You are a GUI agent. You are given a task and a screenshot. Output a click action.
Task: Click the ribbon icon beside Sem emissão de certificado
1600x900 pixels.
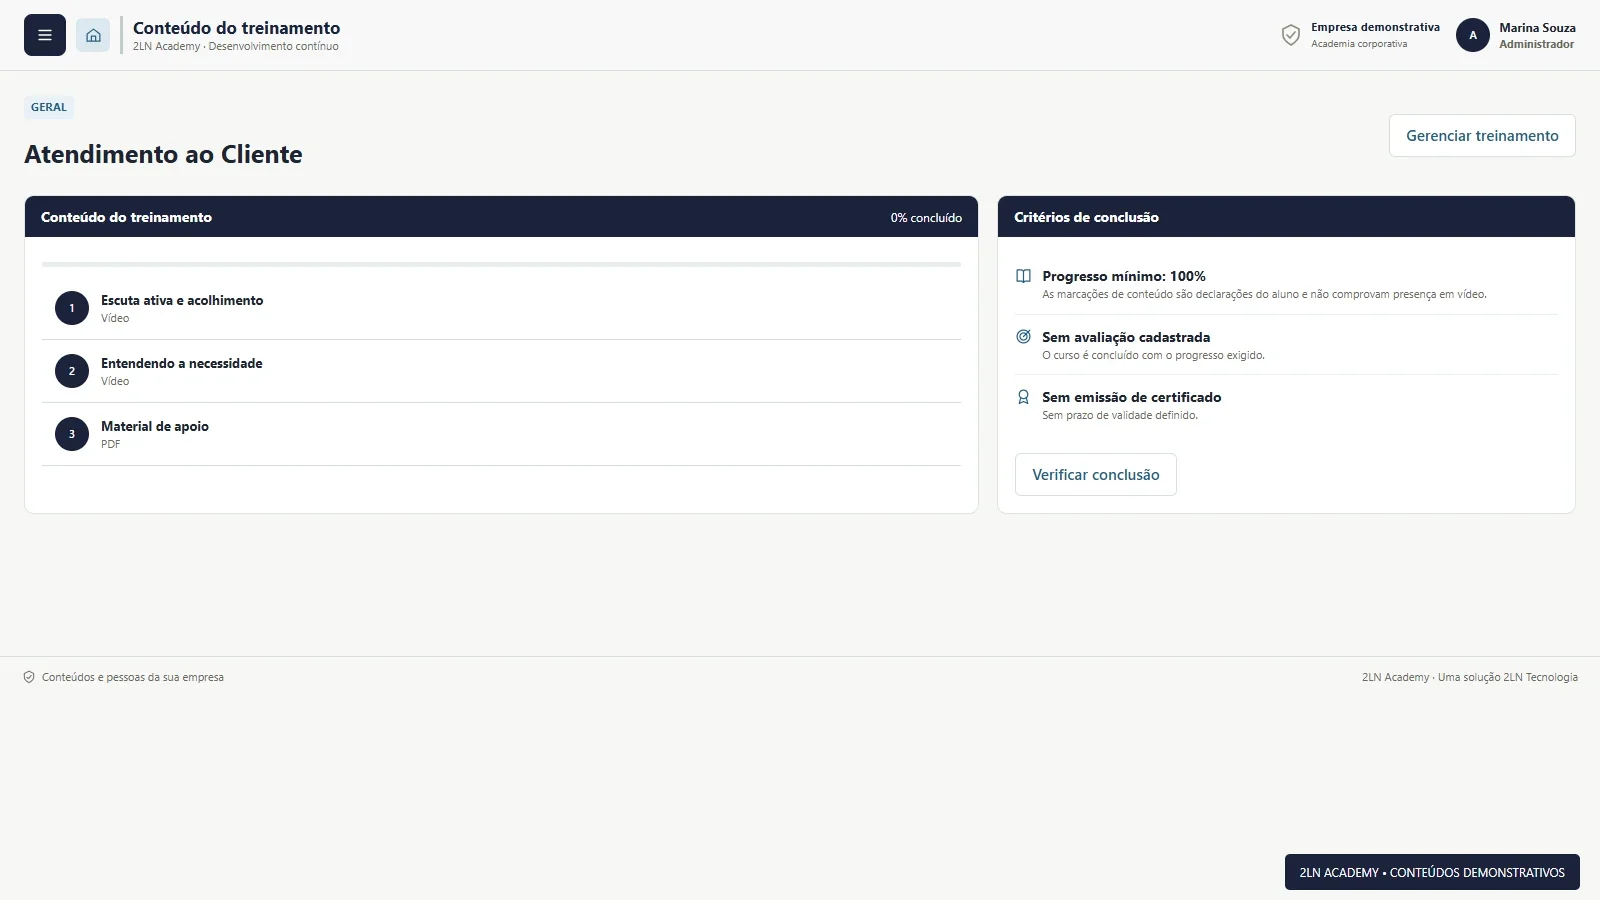click(1023, 397)
